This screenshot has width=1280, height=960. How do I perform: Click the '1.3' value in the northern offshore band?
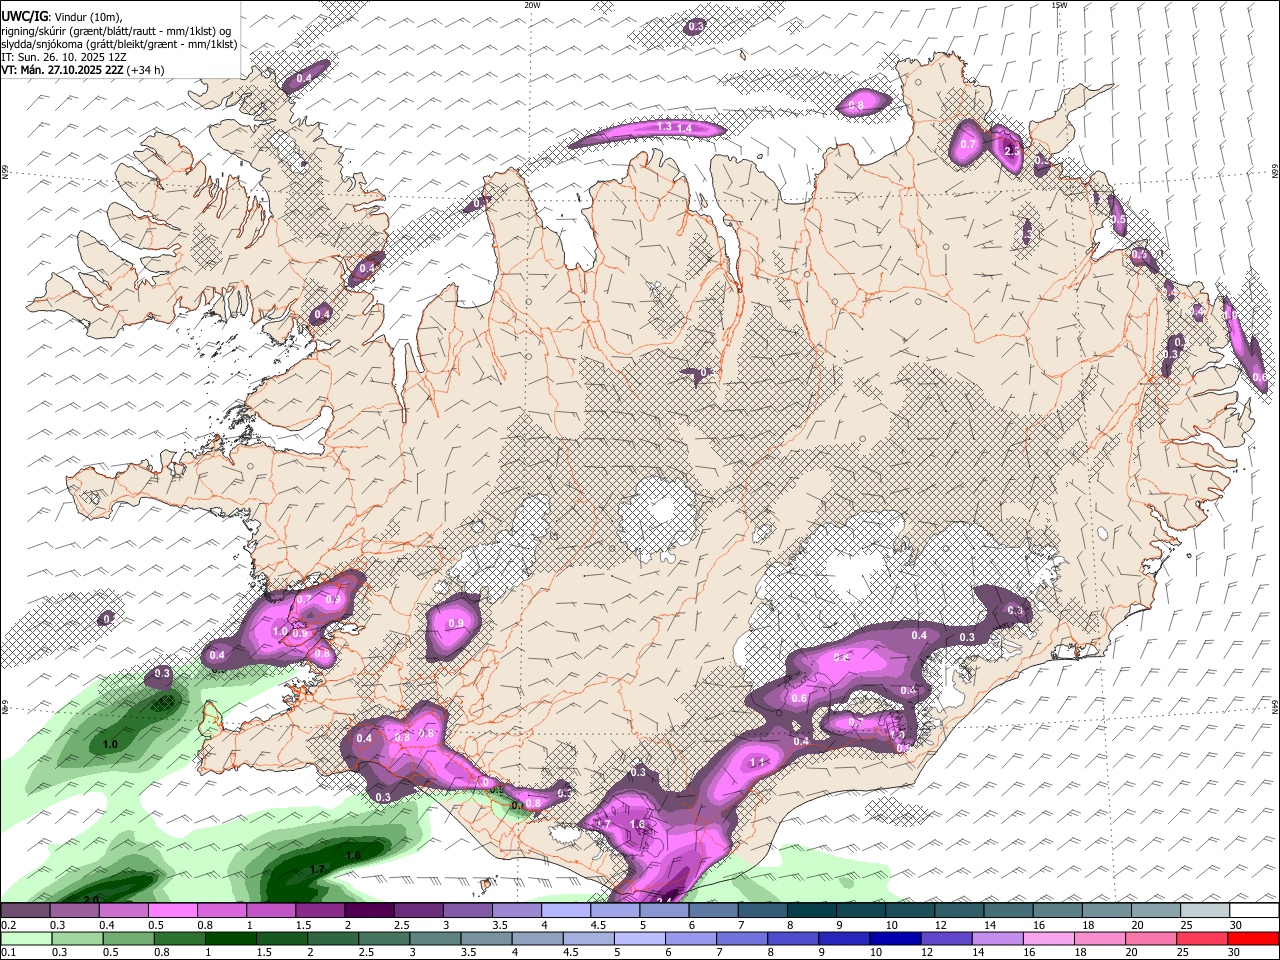[x=665, y=127]
